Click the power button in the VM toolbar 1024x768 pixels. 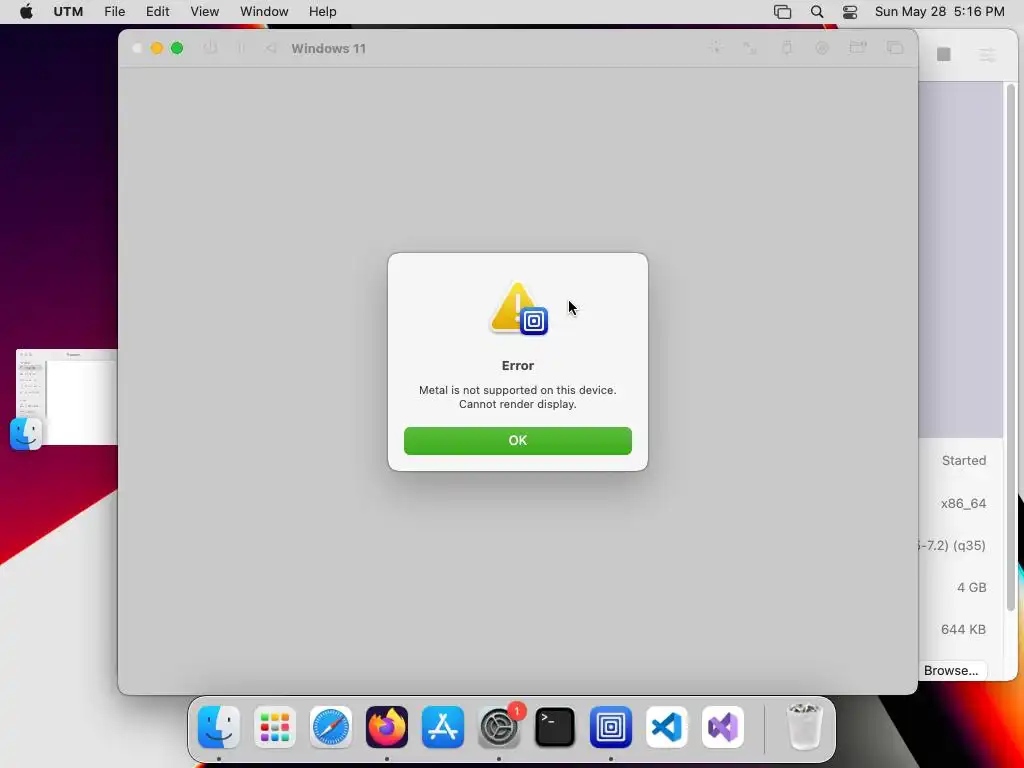[210, 48]
